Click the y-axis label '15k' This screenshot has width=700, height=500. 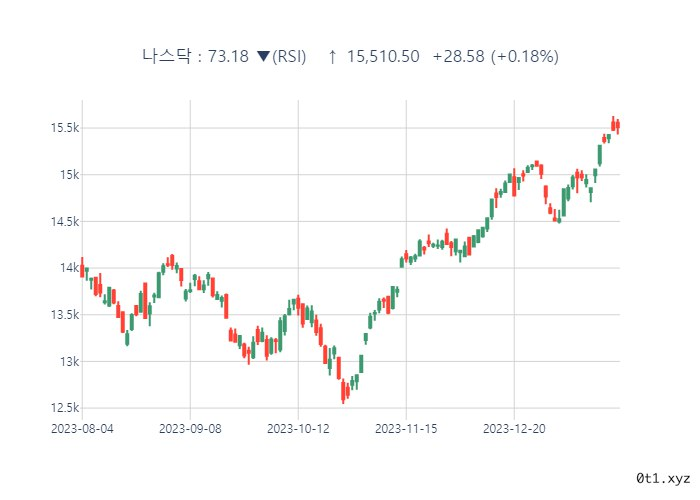70,175
